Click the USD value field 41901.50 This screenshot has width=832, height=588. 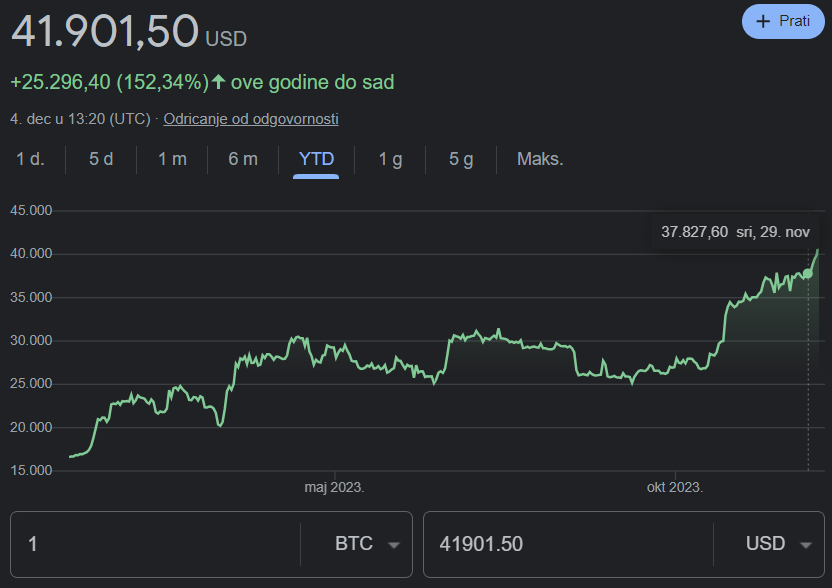click(568, 544)
